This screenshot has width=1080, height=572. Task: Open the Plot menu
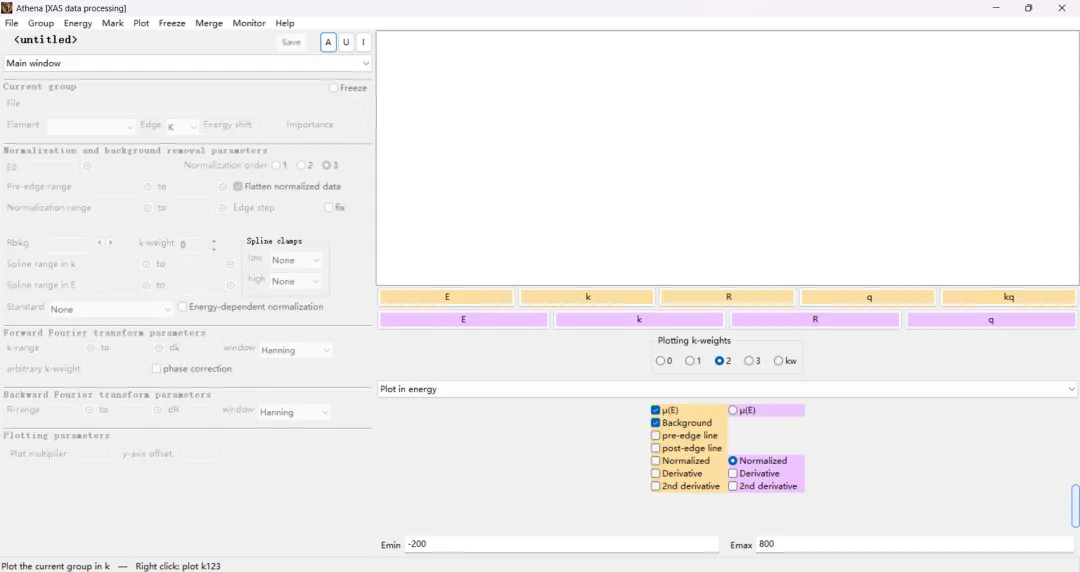[x=141, y=23]
